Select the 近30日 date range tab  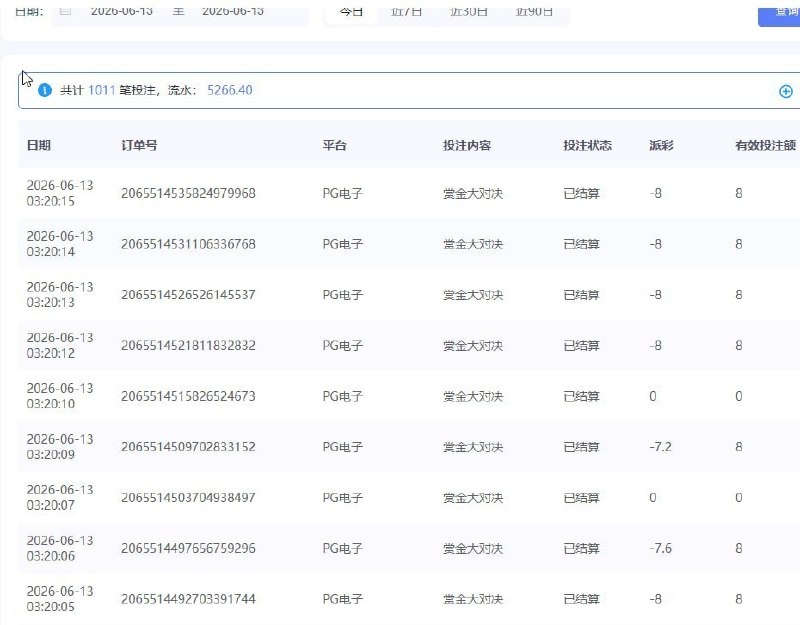click(468, 11)
